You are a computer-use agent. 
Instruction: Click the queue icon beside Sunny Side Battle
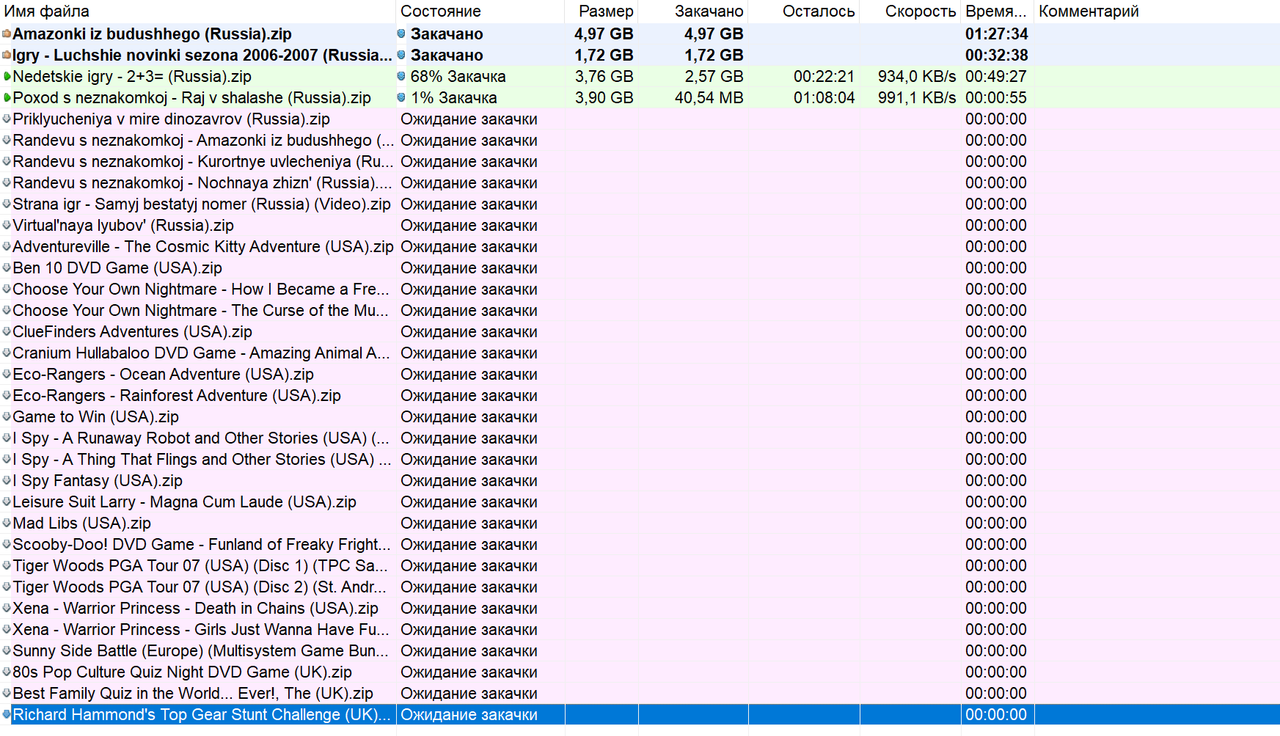click(7, 651)
